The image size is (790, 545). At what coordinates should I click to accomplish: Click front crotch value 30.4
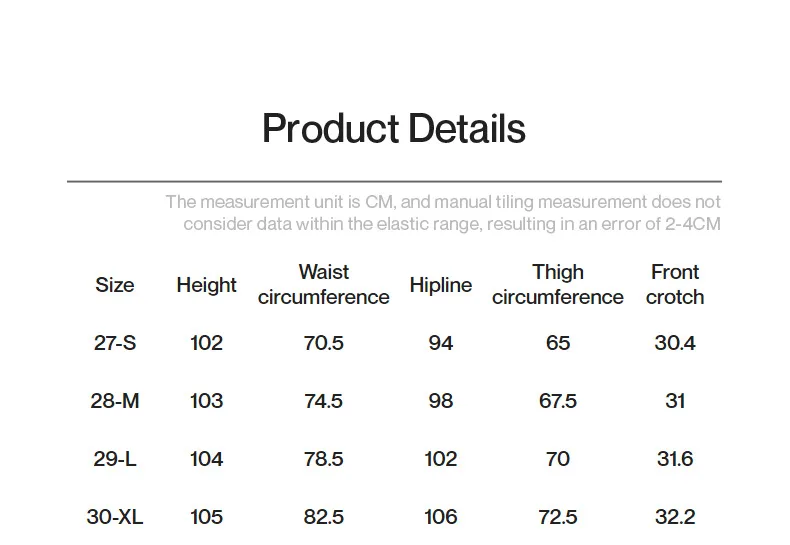(675, 343)
